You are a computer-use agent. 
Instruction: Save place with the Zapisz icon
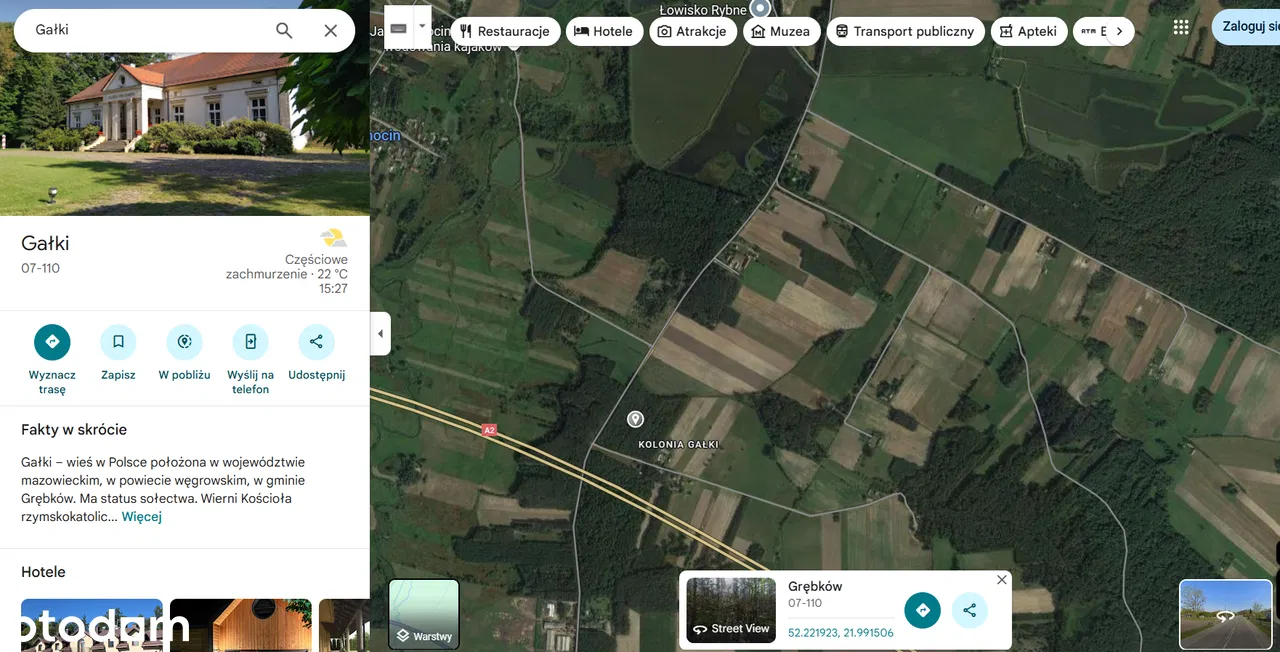(118, 342)
